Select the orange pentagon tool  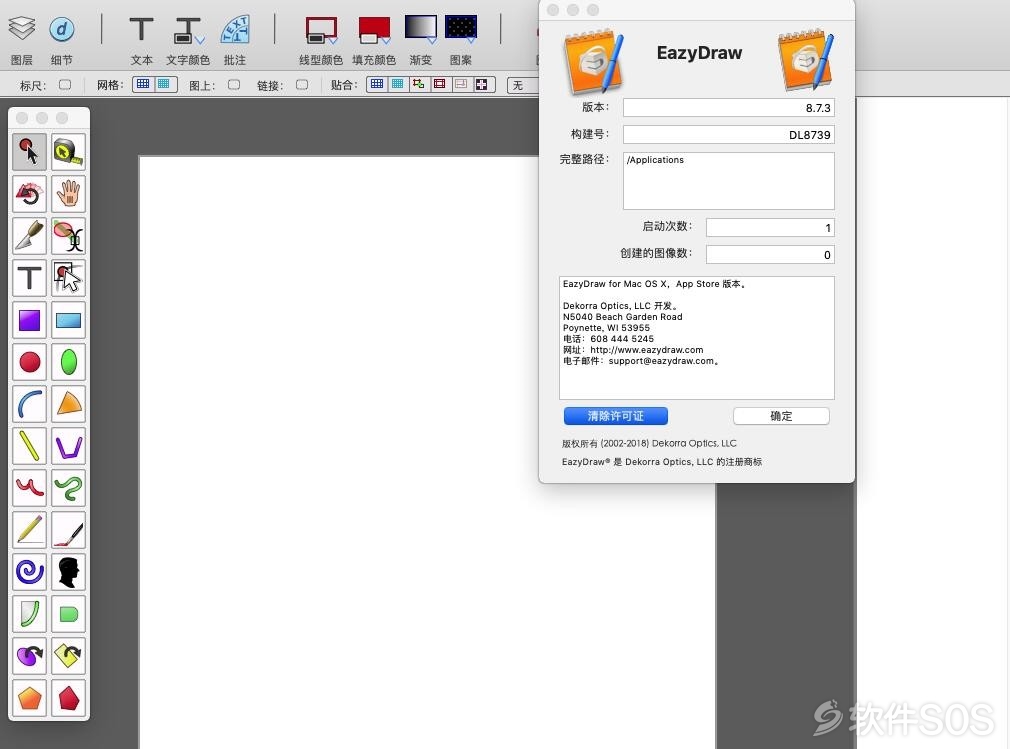tap(29, 697)
